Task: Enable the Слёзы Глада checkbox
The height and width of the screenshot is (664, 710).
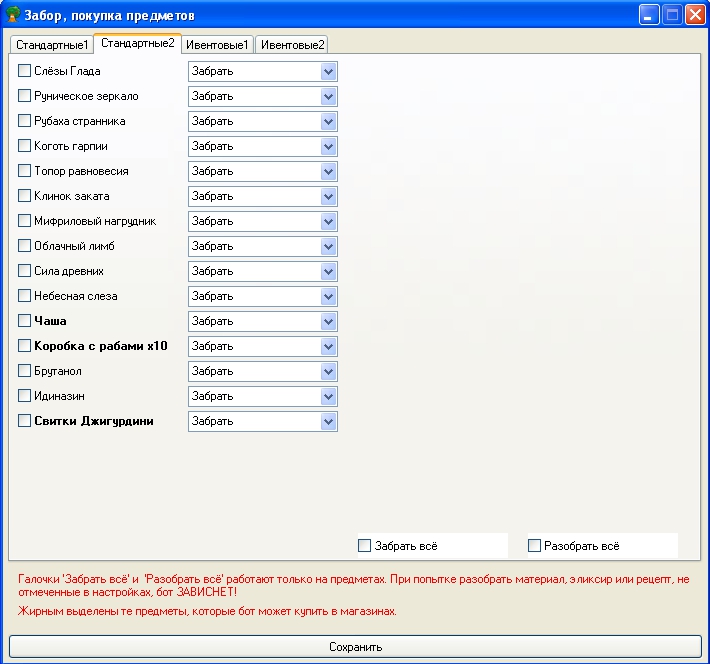Action: click(x=25, y=71)
